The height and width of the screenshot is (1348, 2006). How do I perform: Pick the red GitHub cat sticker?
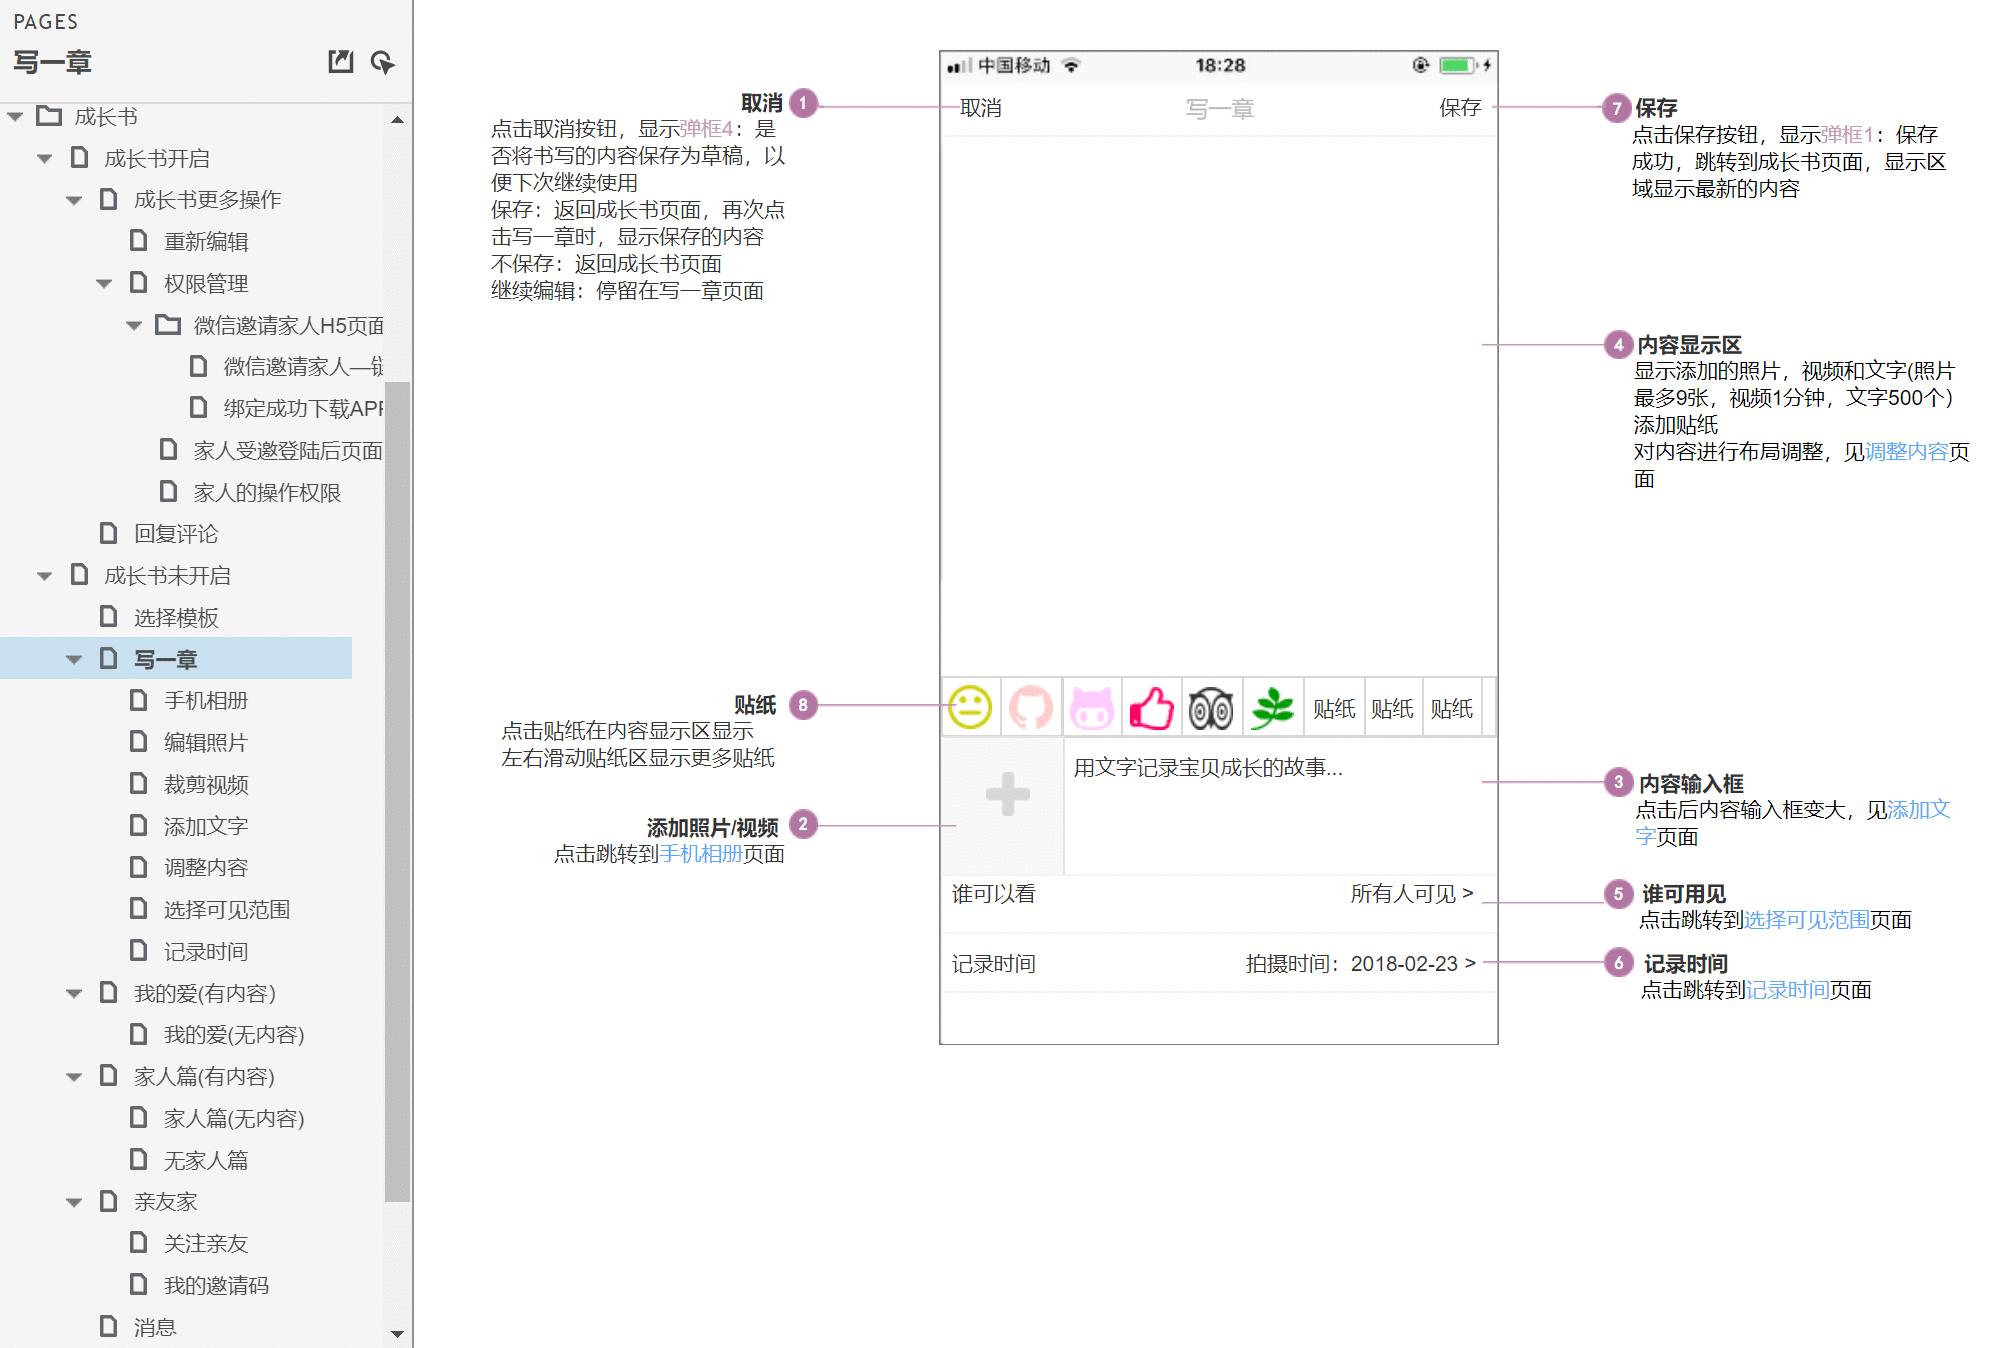[1031, 707]
